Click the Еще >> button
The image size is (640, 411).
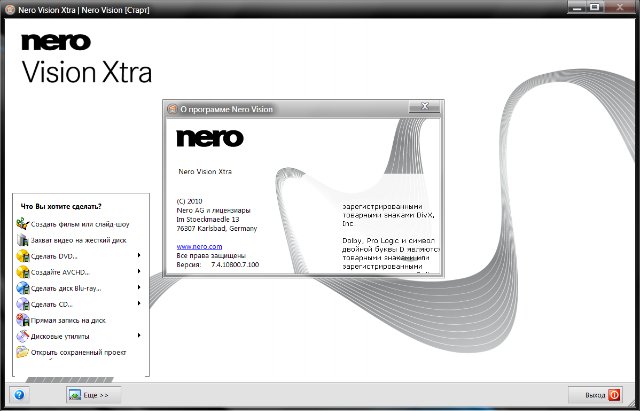[x=93, y=395]
